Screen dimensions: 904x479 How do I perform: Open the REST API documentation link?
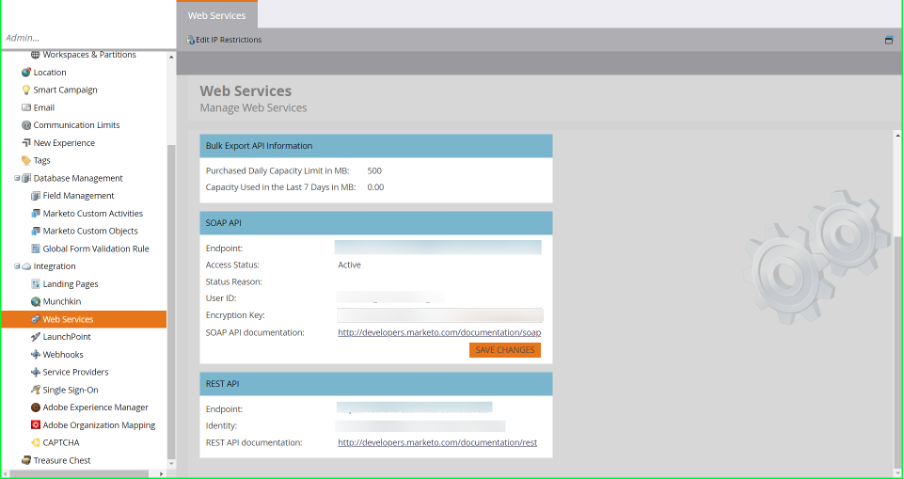(x=437, y=443)
